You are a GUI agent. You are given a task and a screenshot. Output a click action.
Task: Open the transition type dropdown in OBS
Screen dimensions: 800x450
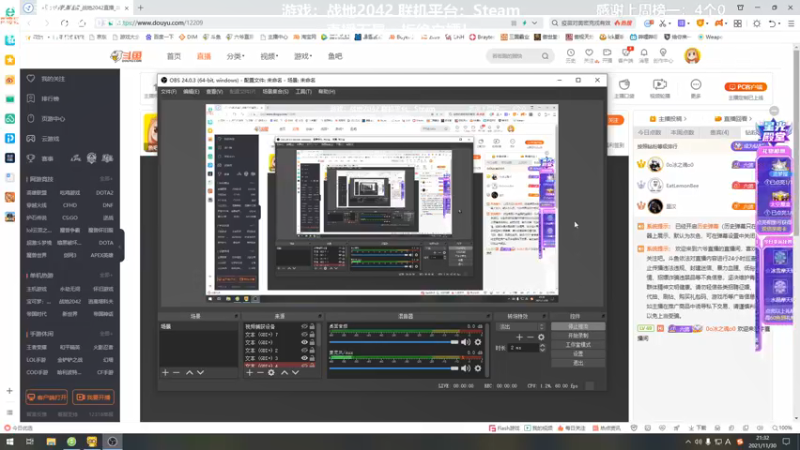pos(520,327)
